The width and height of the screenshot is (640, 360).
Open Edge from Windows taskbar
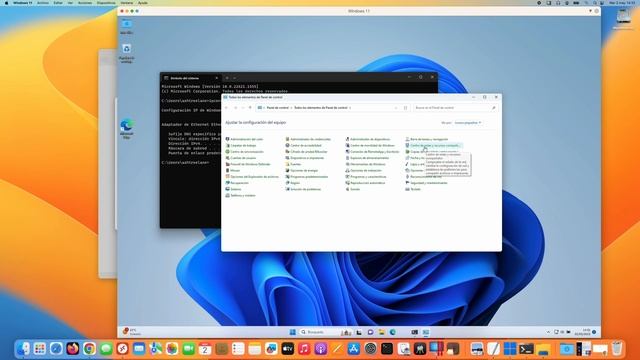[x=392, y=332]
